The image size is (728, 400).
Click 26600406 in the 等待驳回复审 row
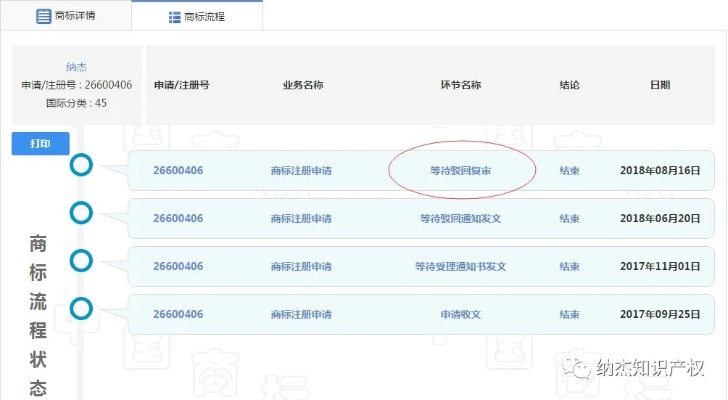tap(178, 171)
